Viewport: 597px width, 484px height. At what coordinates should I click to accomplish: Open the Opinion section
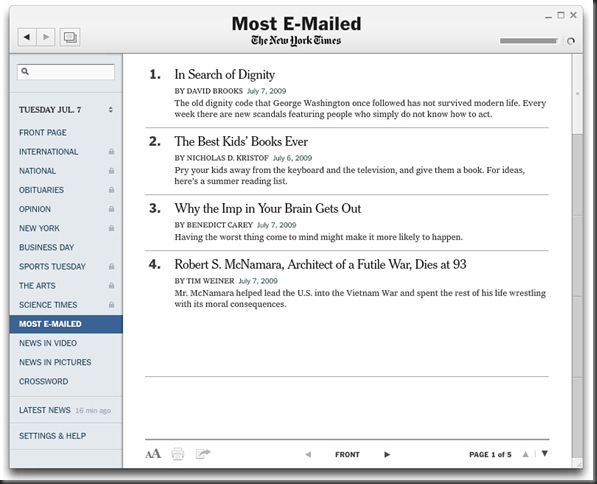(x=35, y=209)
